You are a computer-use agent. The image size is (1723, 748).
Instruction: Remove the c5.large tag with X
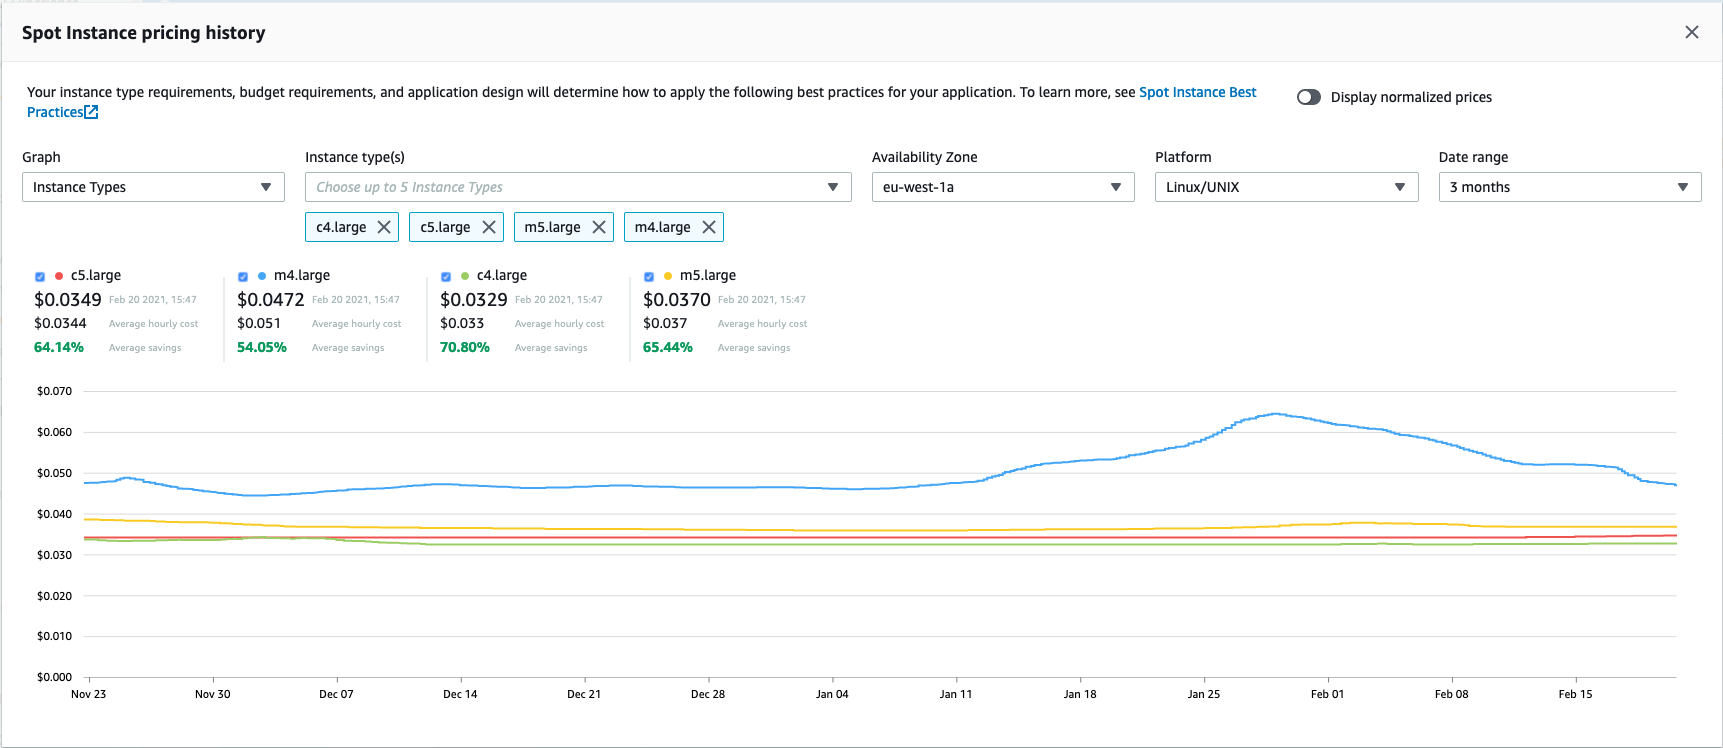tap(488, 227)
